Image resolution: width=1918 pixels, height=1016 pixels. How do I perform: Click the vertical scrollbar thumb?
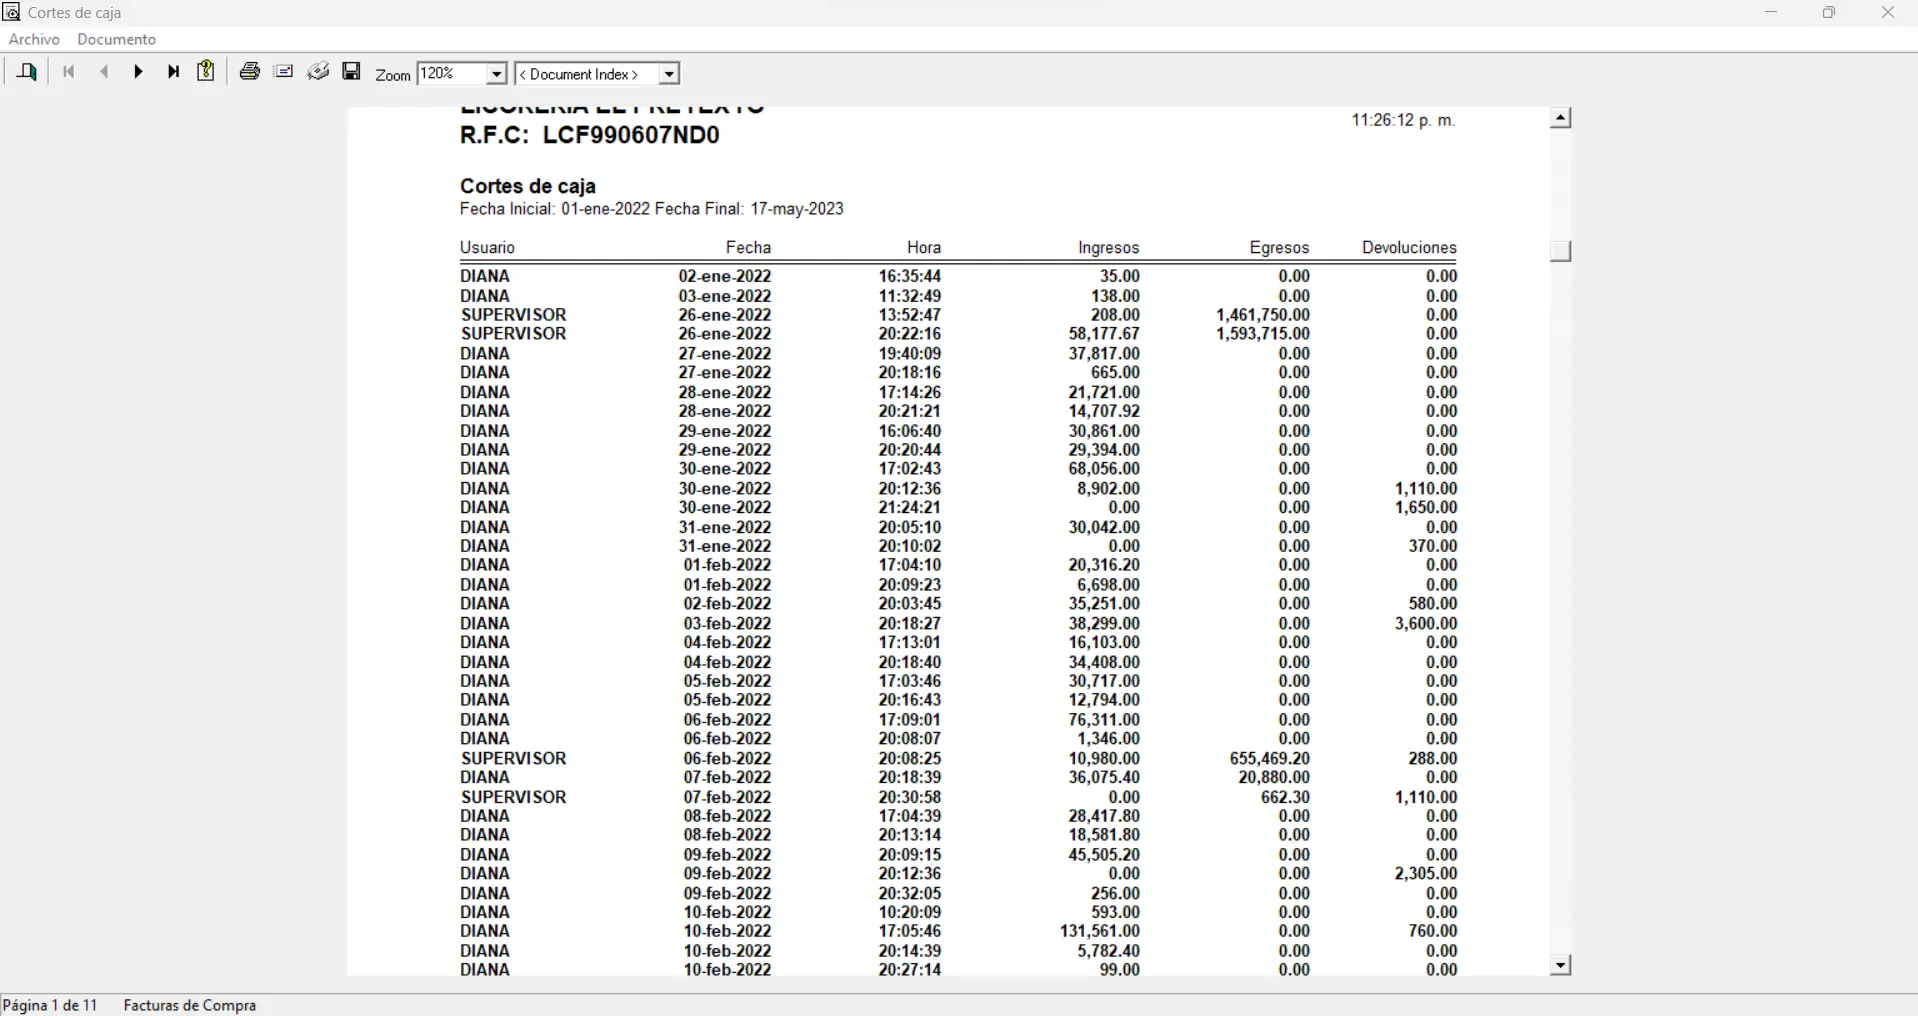click(x=1560, y=250)
